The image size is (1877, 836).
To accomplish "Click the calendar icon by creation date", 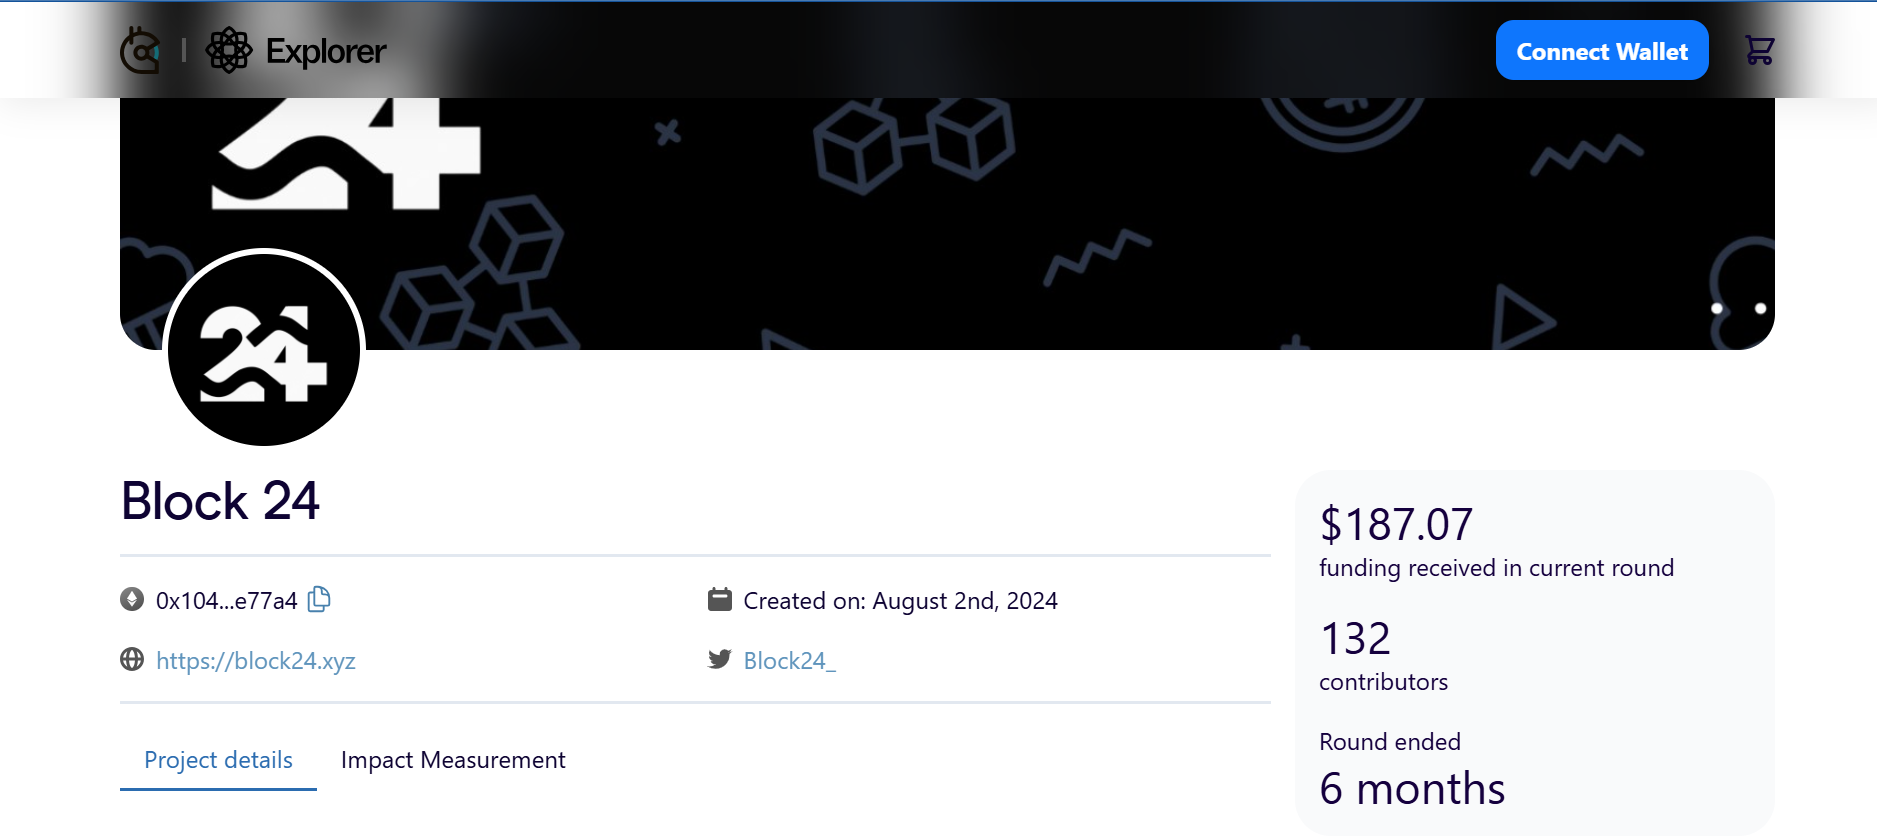I will click(720, 599).
